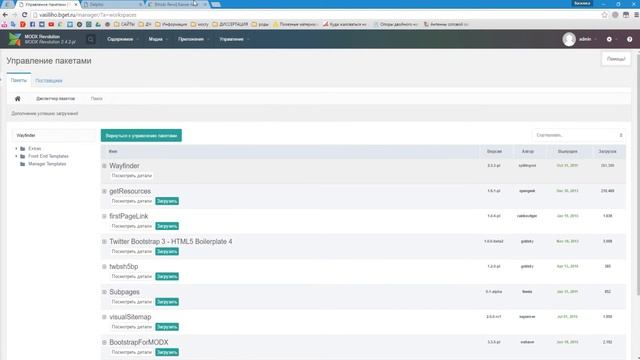
Task: Expand the Subpages package row
Action: tap(104, 292)
